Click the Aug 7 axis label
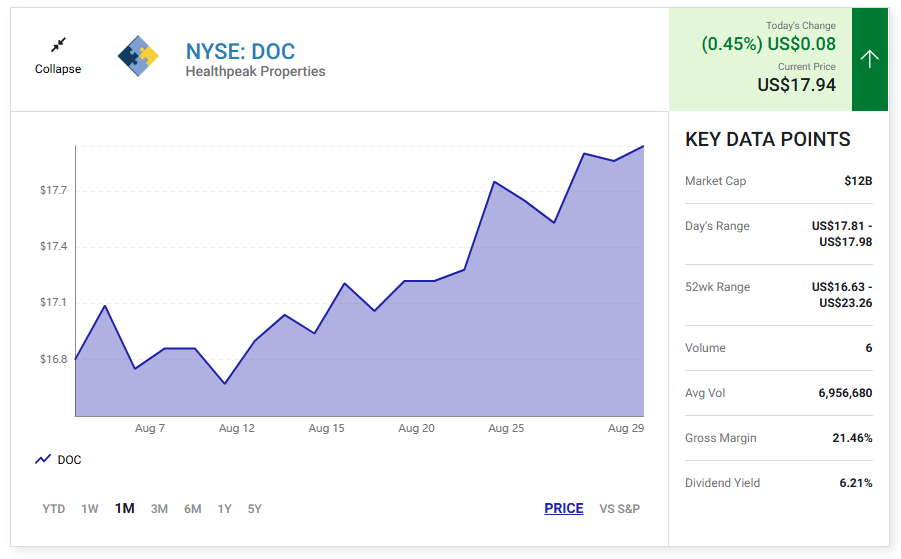901x559 pixels. pyautogui.click(x=150, y=428)
